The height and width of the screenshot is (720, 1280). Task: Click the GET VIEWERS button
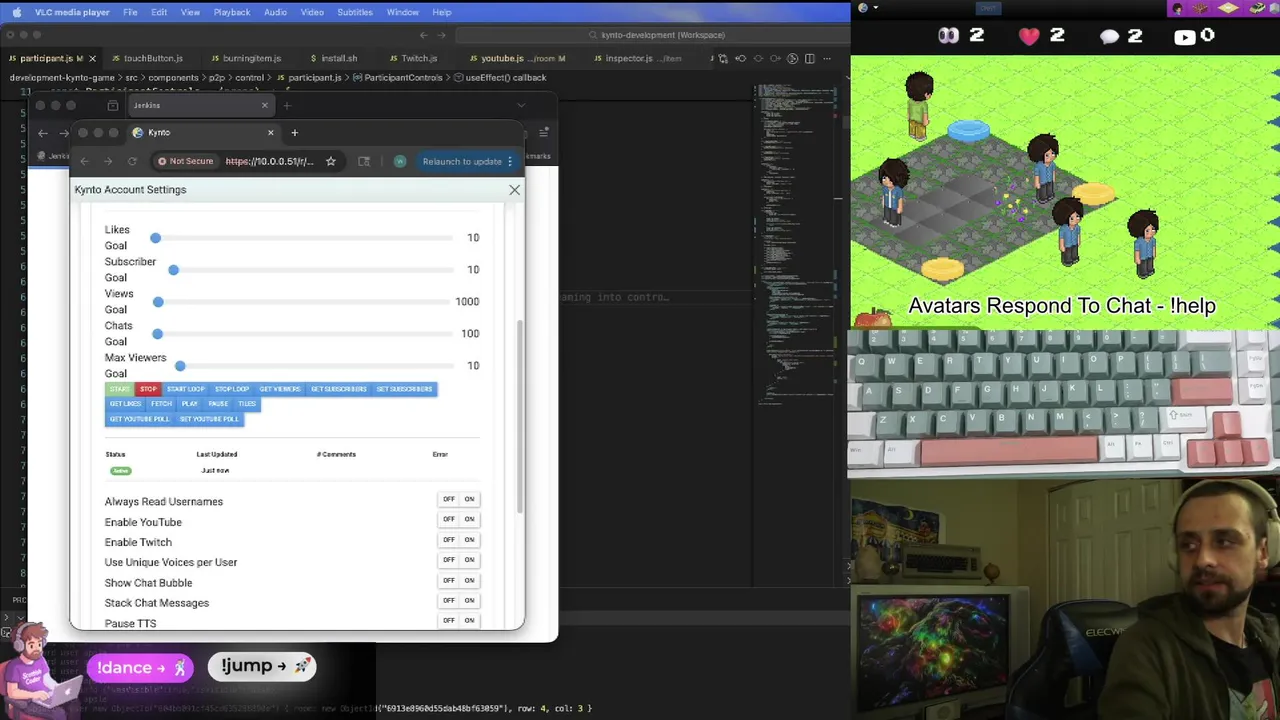[280, 389]
